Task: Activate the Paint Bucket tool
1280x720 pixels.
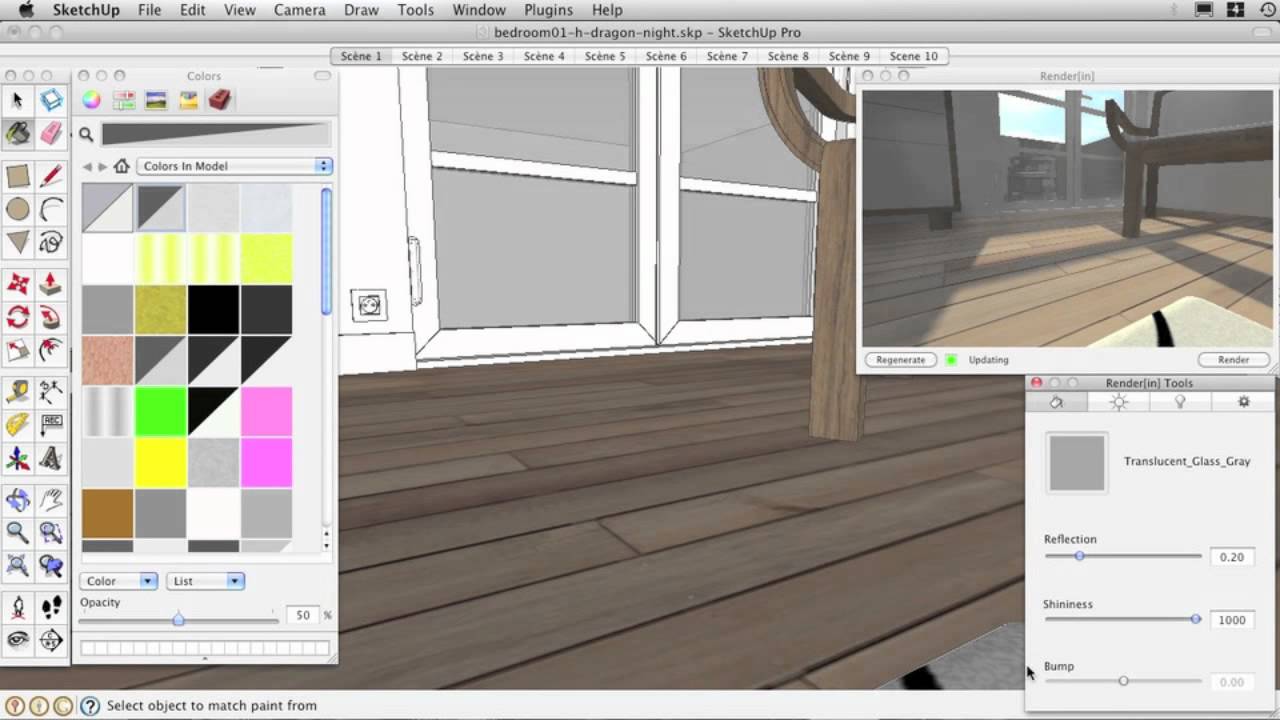Action: (17, 133)
